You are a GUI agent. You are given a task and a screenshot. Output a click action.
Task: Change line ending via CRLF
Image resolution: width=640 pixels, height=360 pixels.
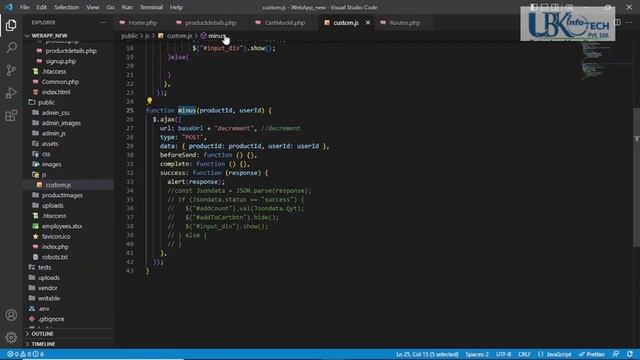tap(524, 354)
